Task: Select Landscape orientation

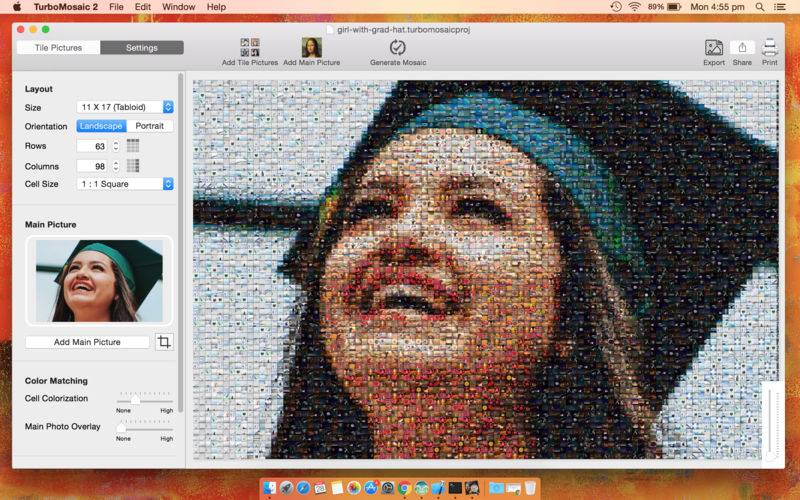Action: coord(101,126)
